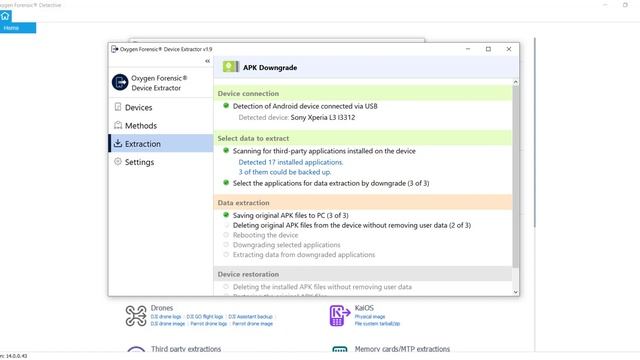Open the Methods section

point(161,125)
